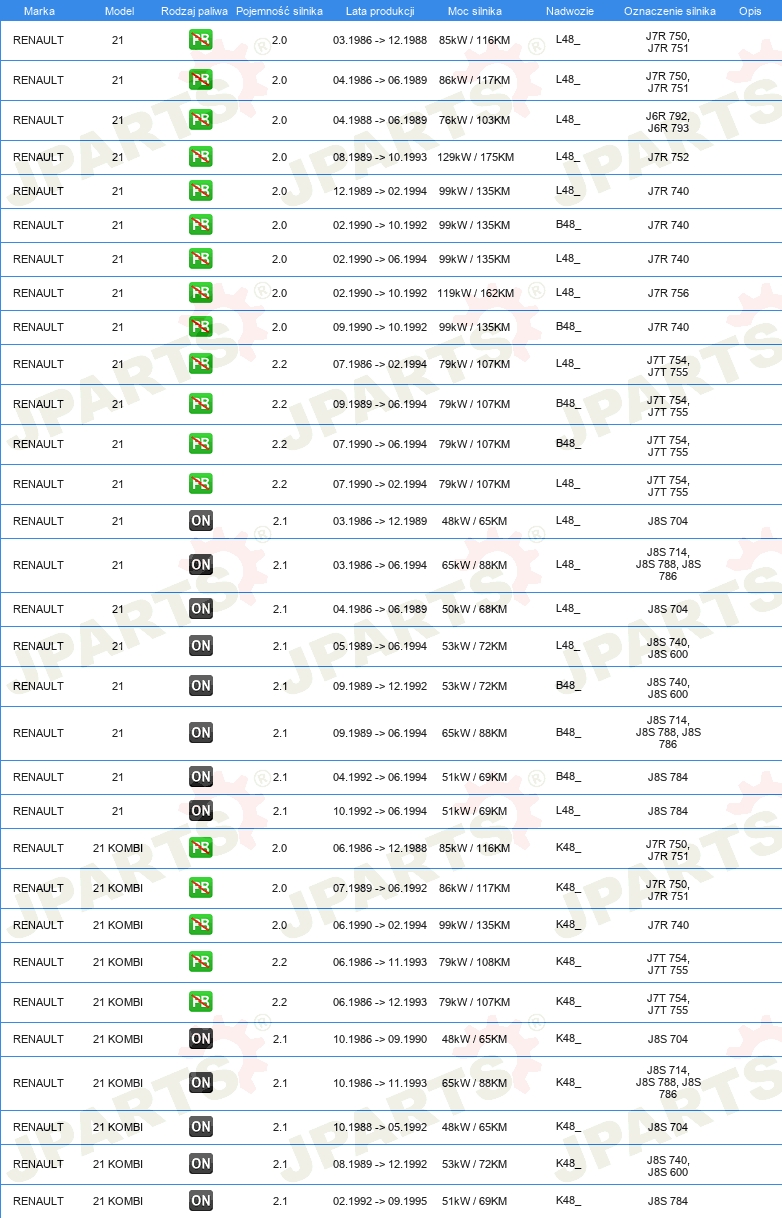This screenshot has height=1218, width=782.
Task: Click the ON diesel icon in the 50kW / 68KM row
Action: [x=201, y=609]
